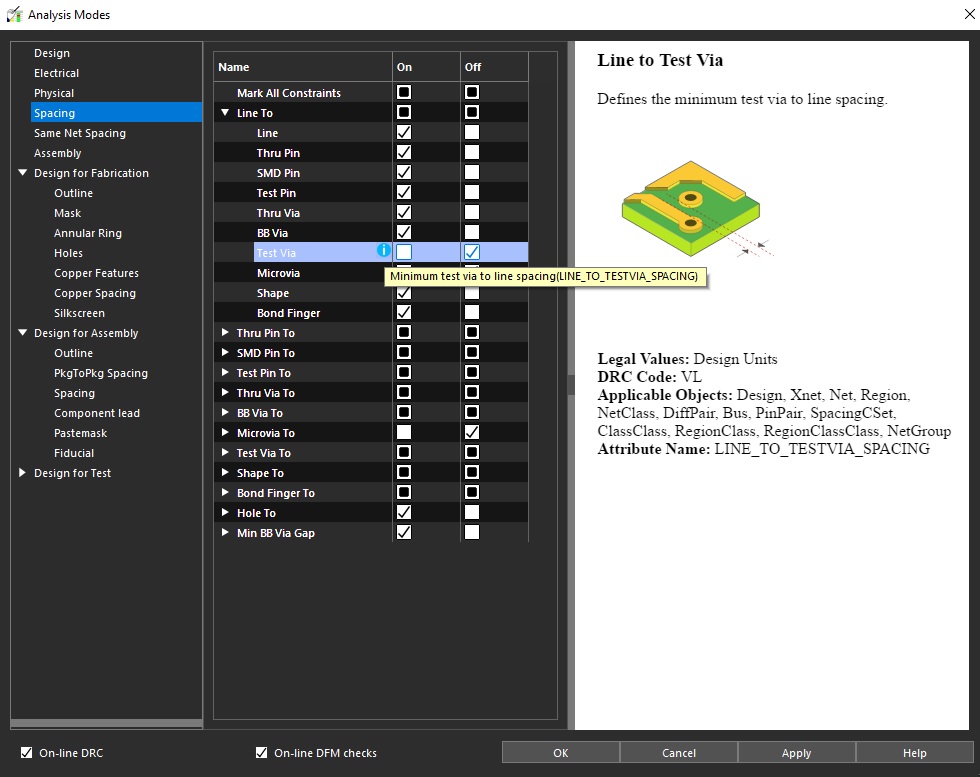Open the Electrical analysis category

click(56, 73)
